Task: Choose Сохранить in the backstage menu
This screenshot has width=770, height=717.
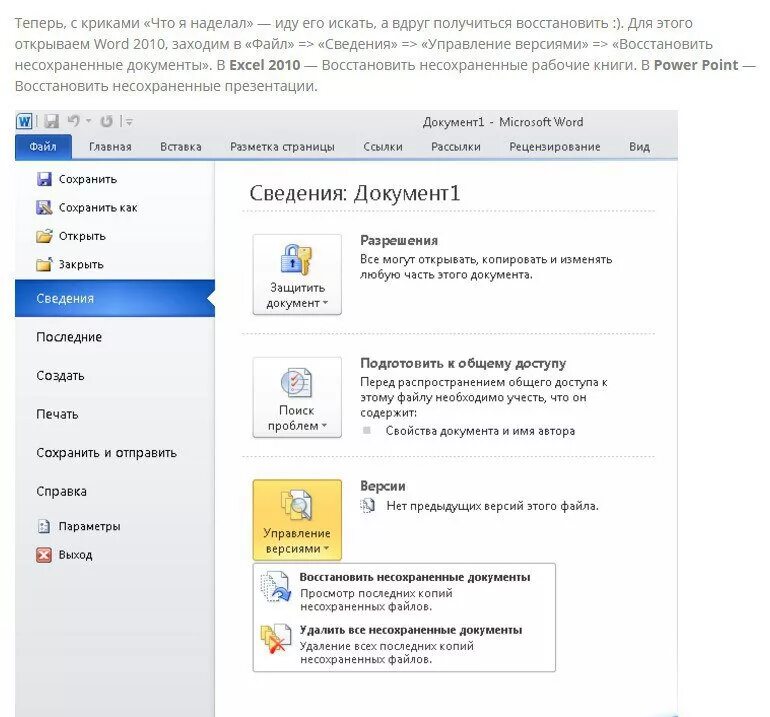Action: tap(88, 179)
